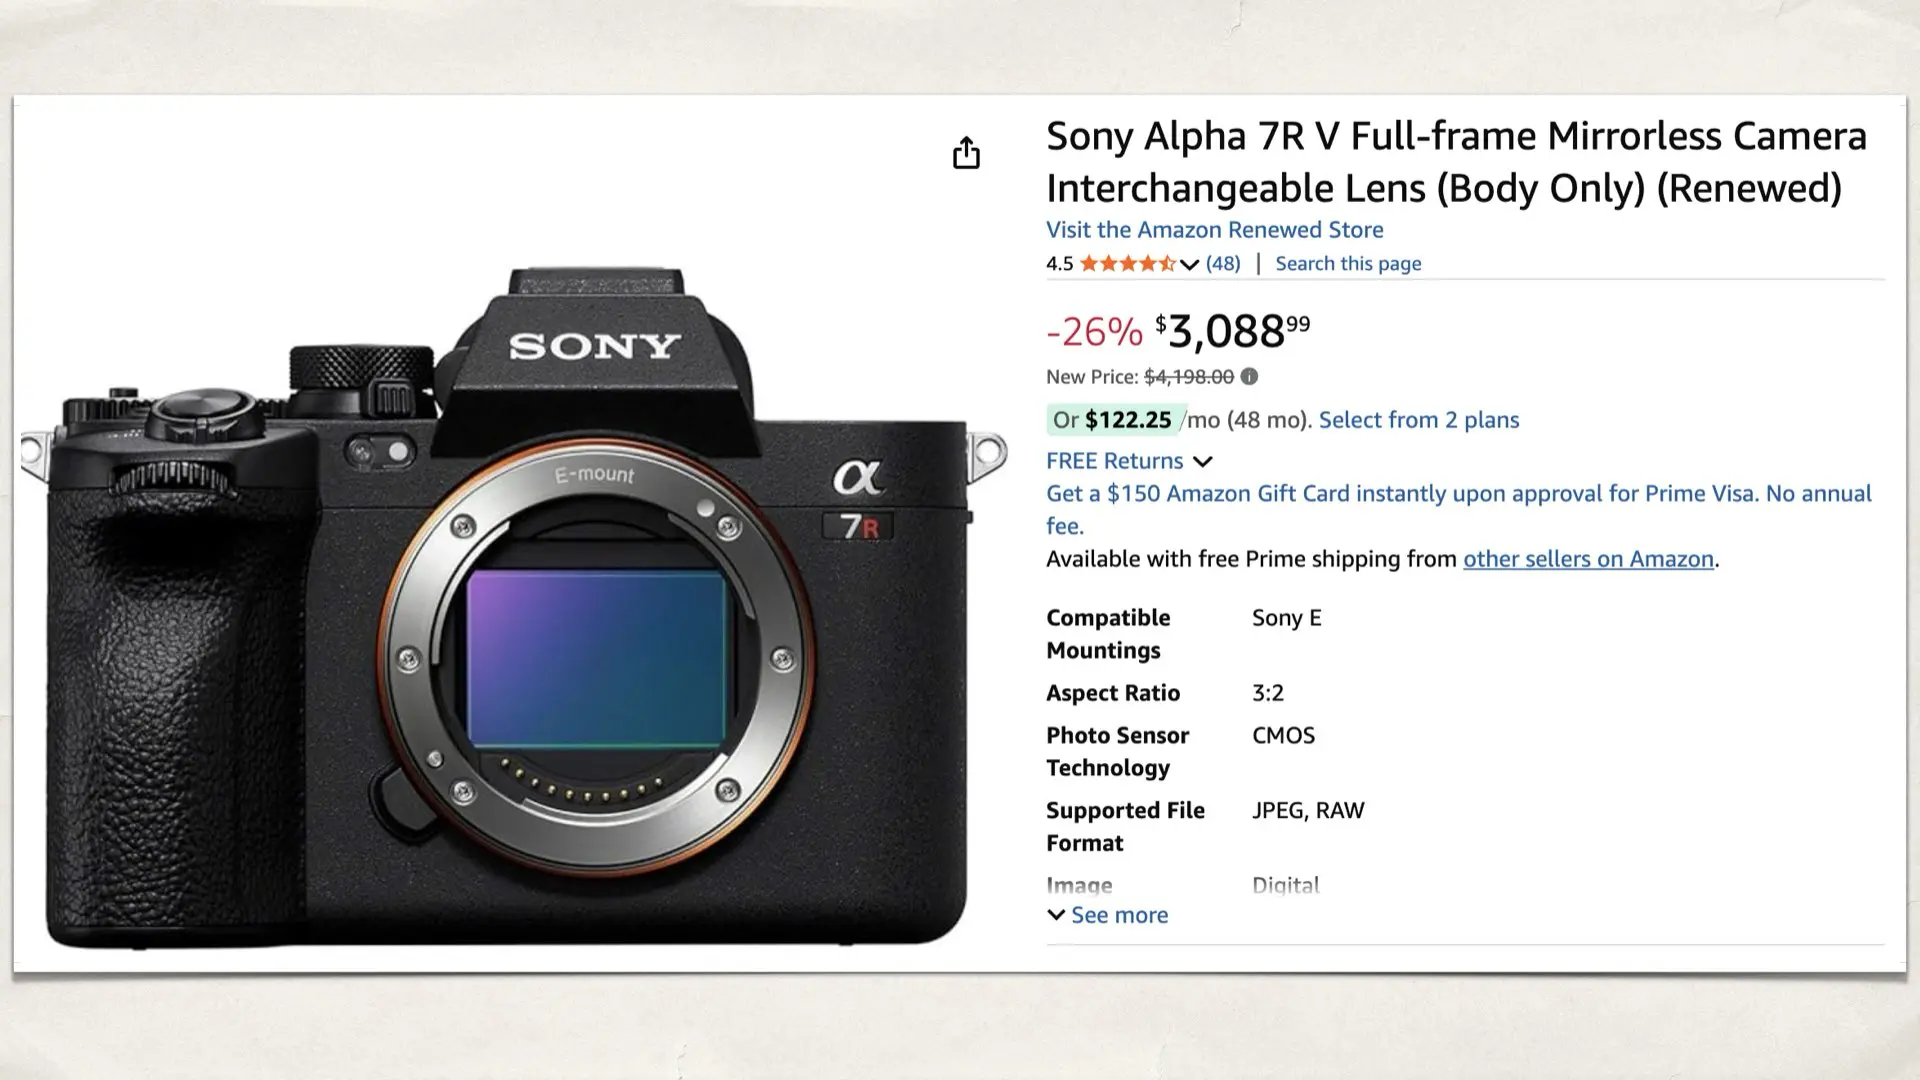Click the arrow icon left of See more
The image size is (1920, 1080).
1057,914
